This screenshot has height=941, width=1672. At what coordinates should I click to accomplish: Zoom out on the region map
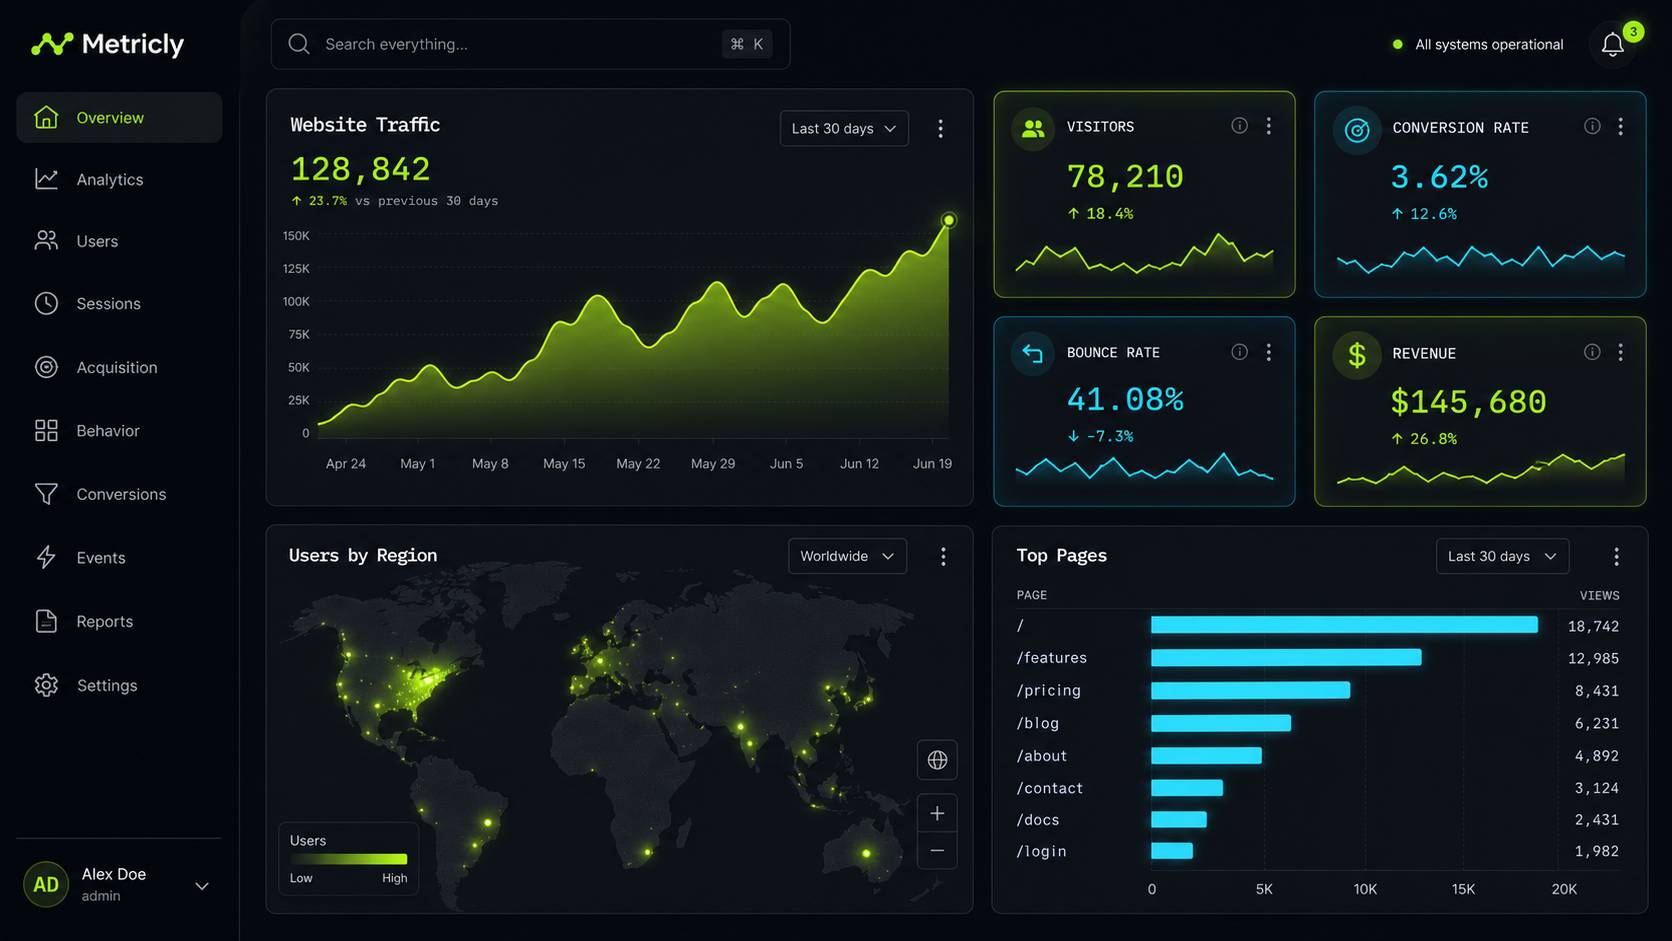pos(937,851)
